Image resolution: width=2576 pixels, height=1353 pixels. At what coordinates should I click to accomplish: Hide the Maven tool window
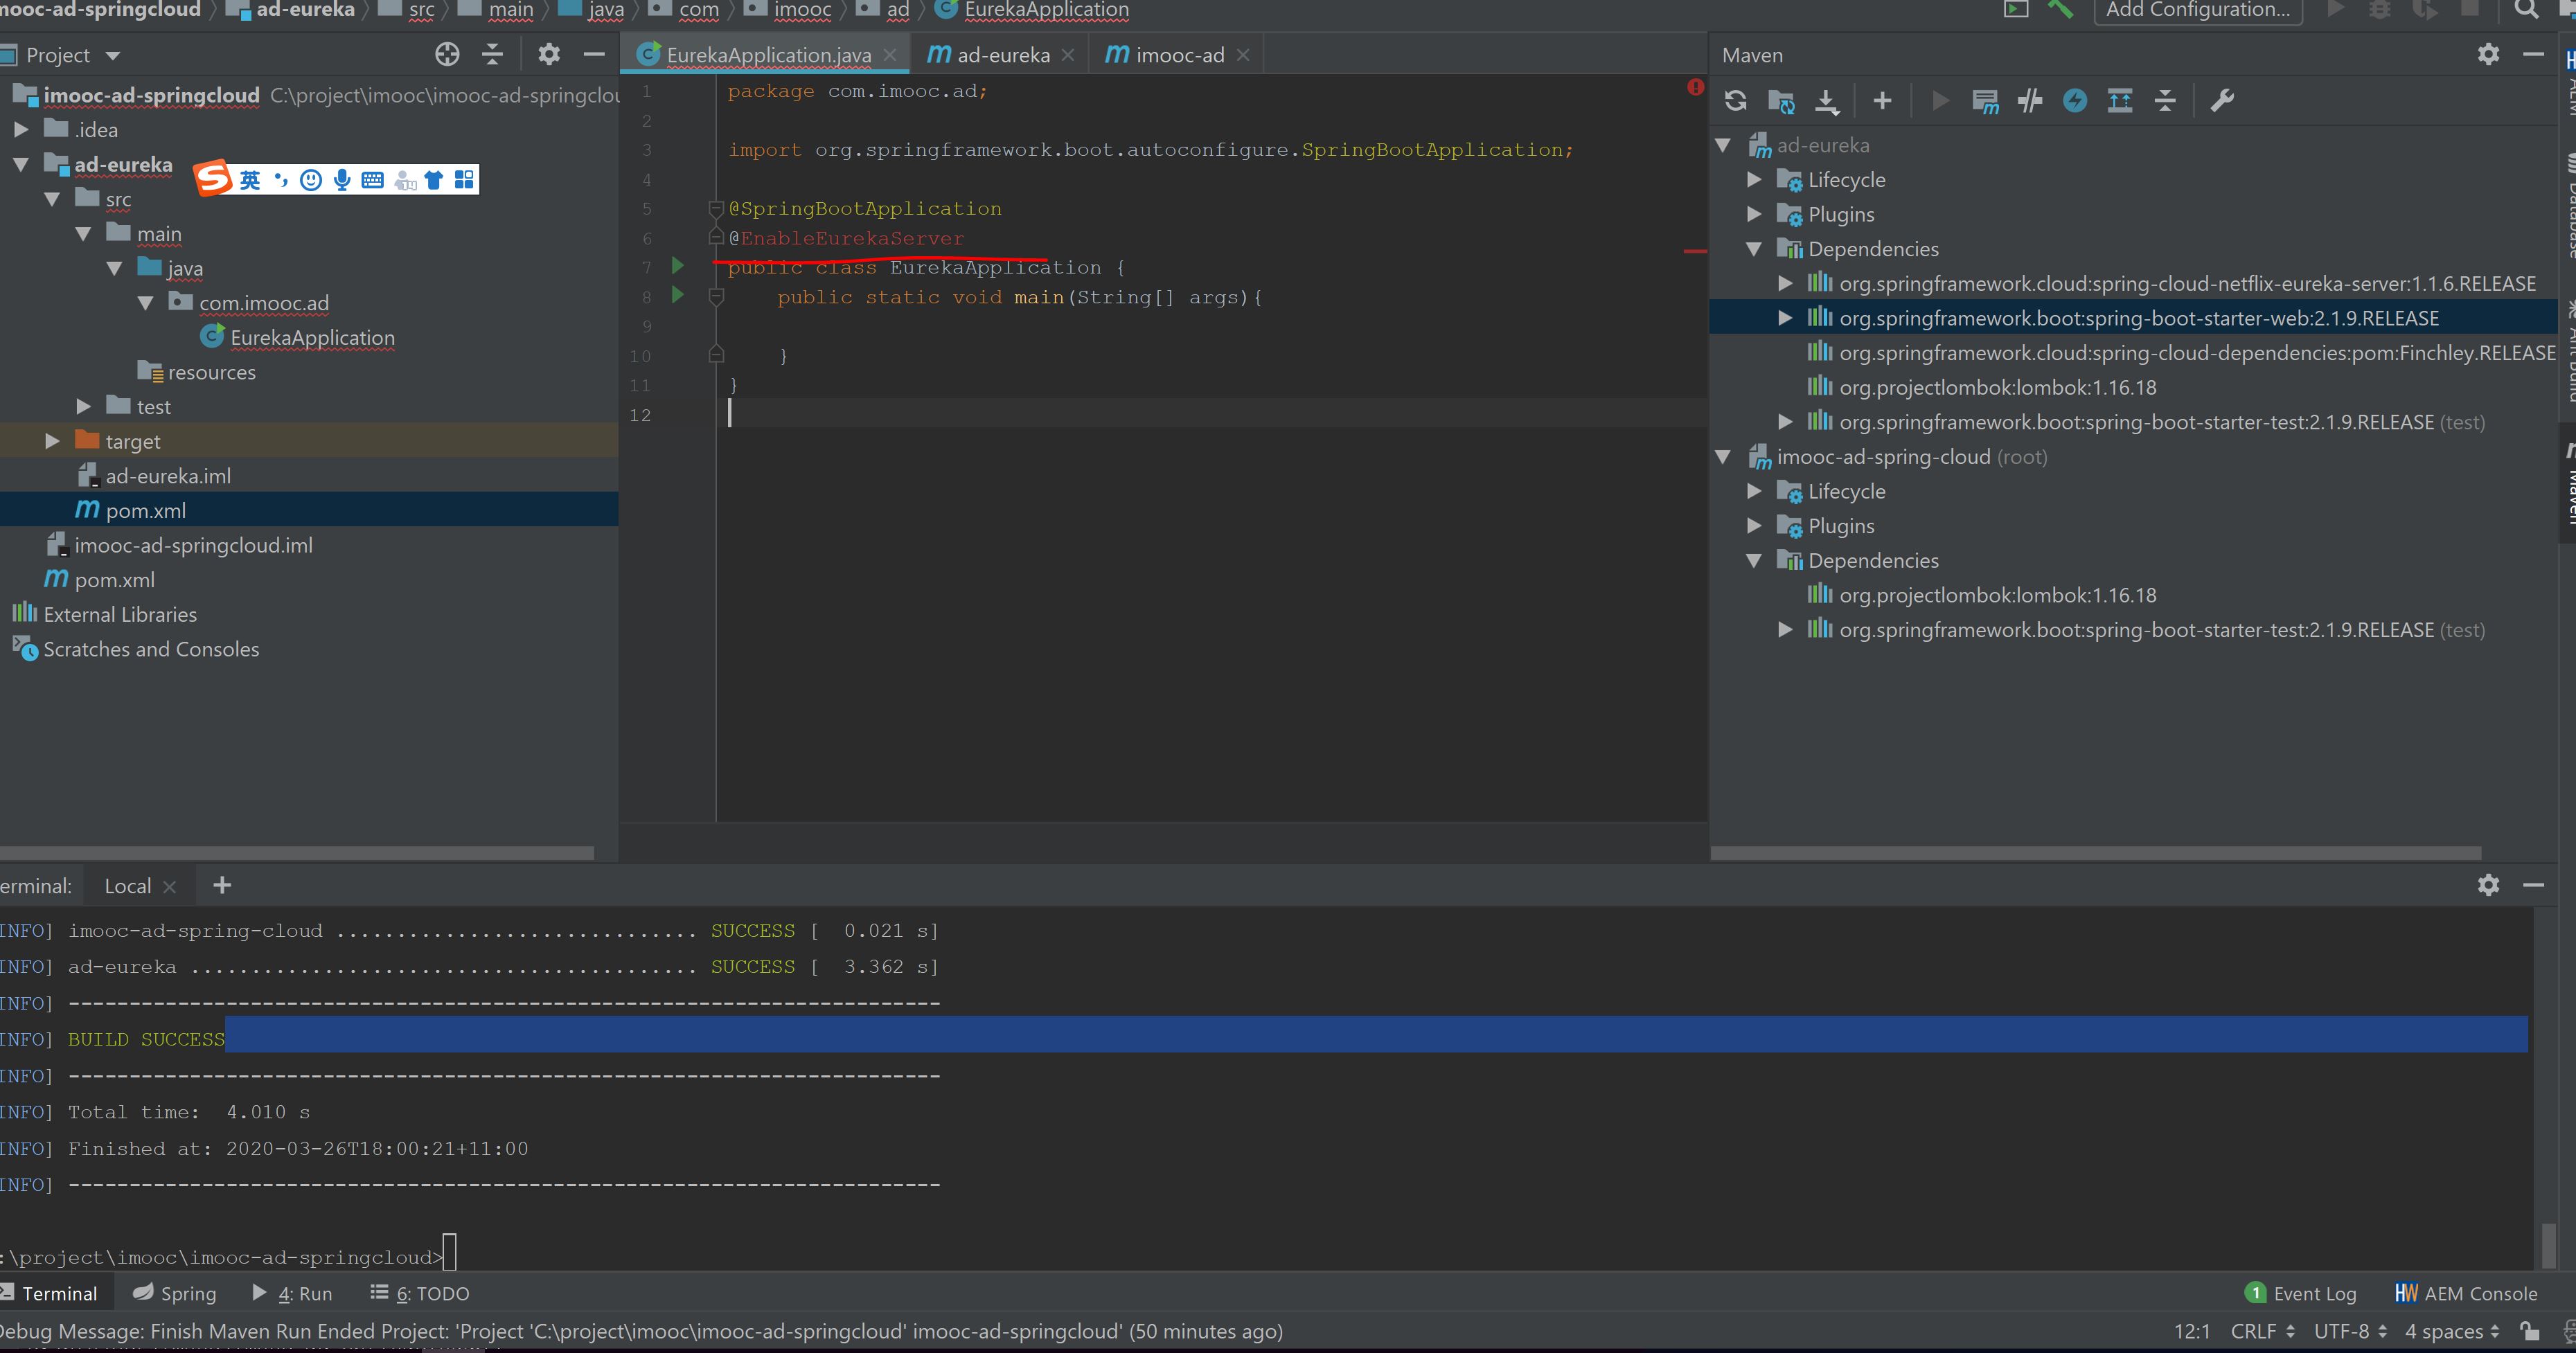pos(2533,55)
